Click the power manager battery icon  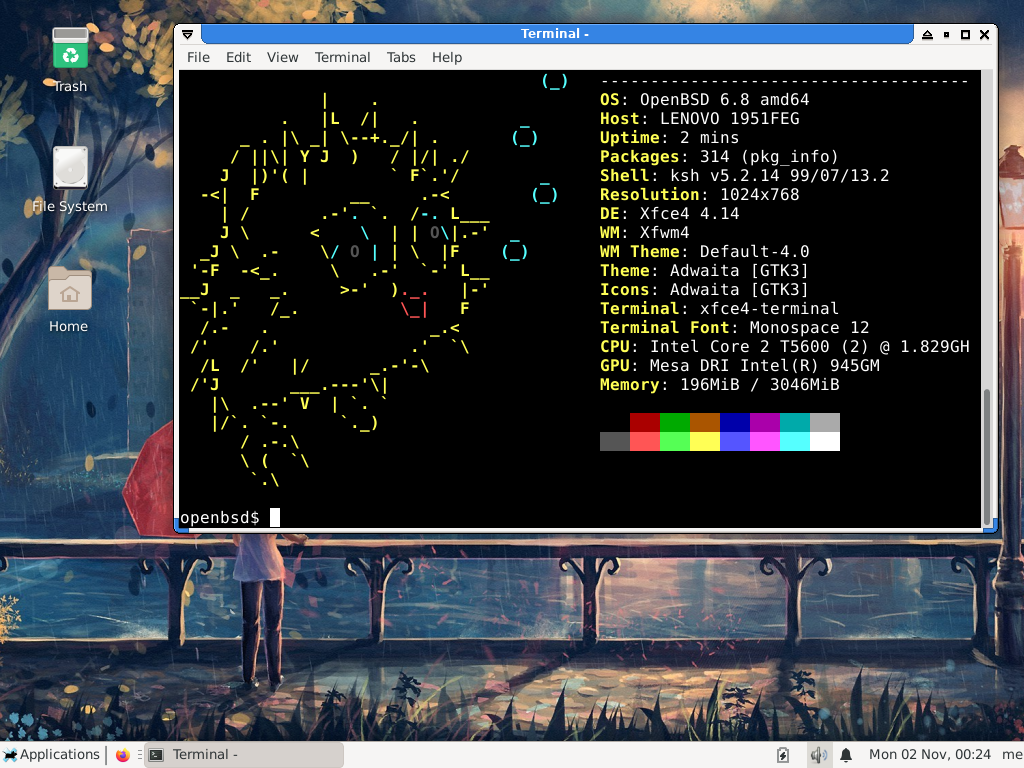pos(783,755)
